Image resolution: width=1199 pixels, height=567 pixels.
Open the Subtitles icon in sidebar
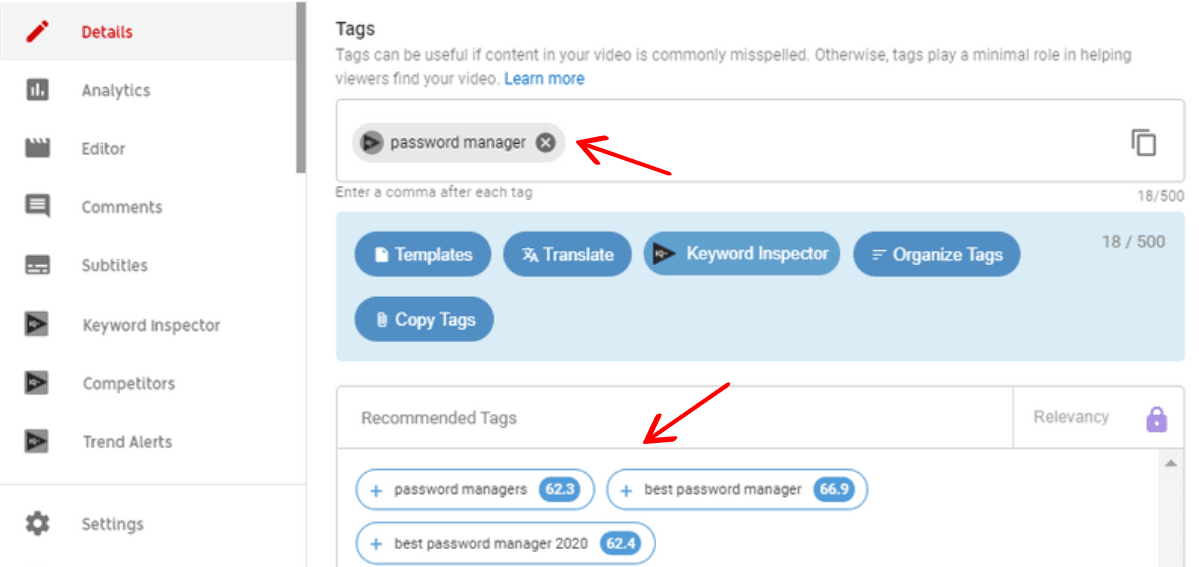[x=37, y=265]
